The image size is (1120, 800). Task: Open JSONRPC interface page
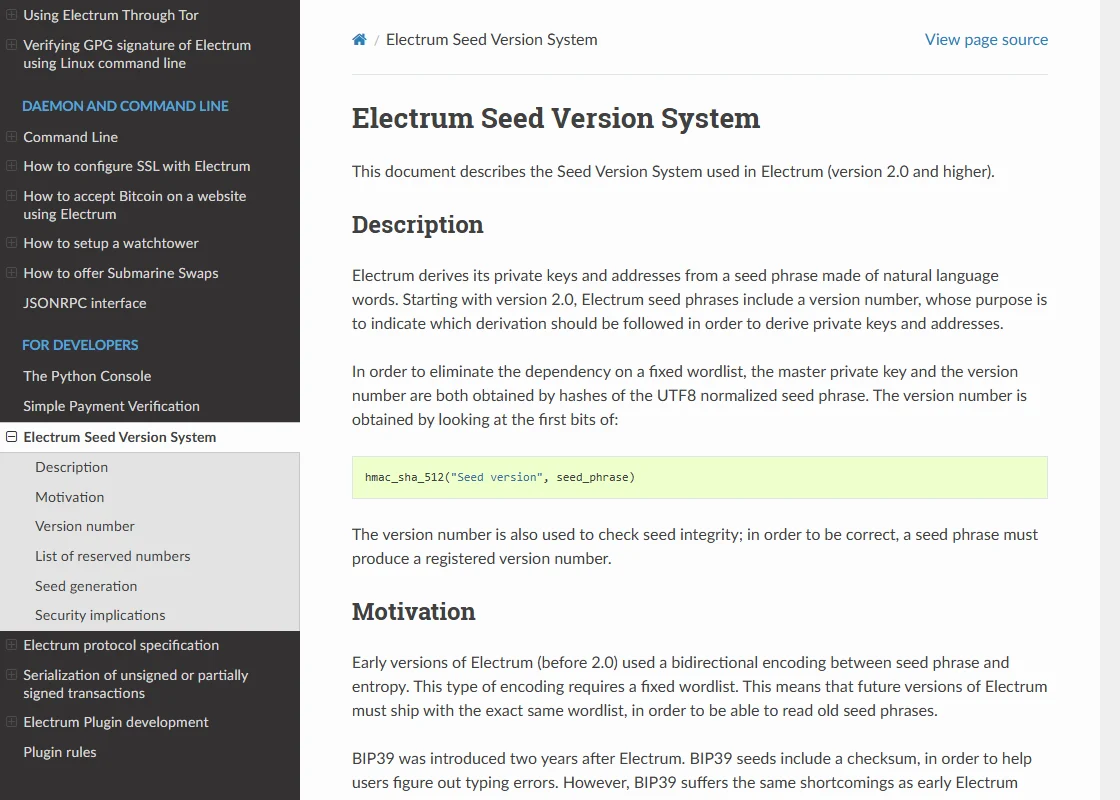[84, 303]
